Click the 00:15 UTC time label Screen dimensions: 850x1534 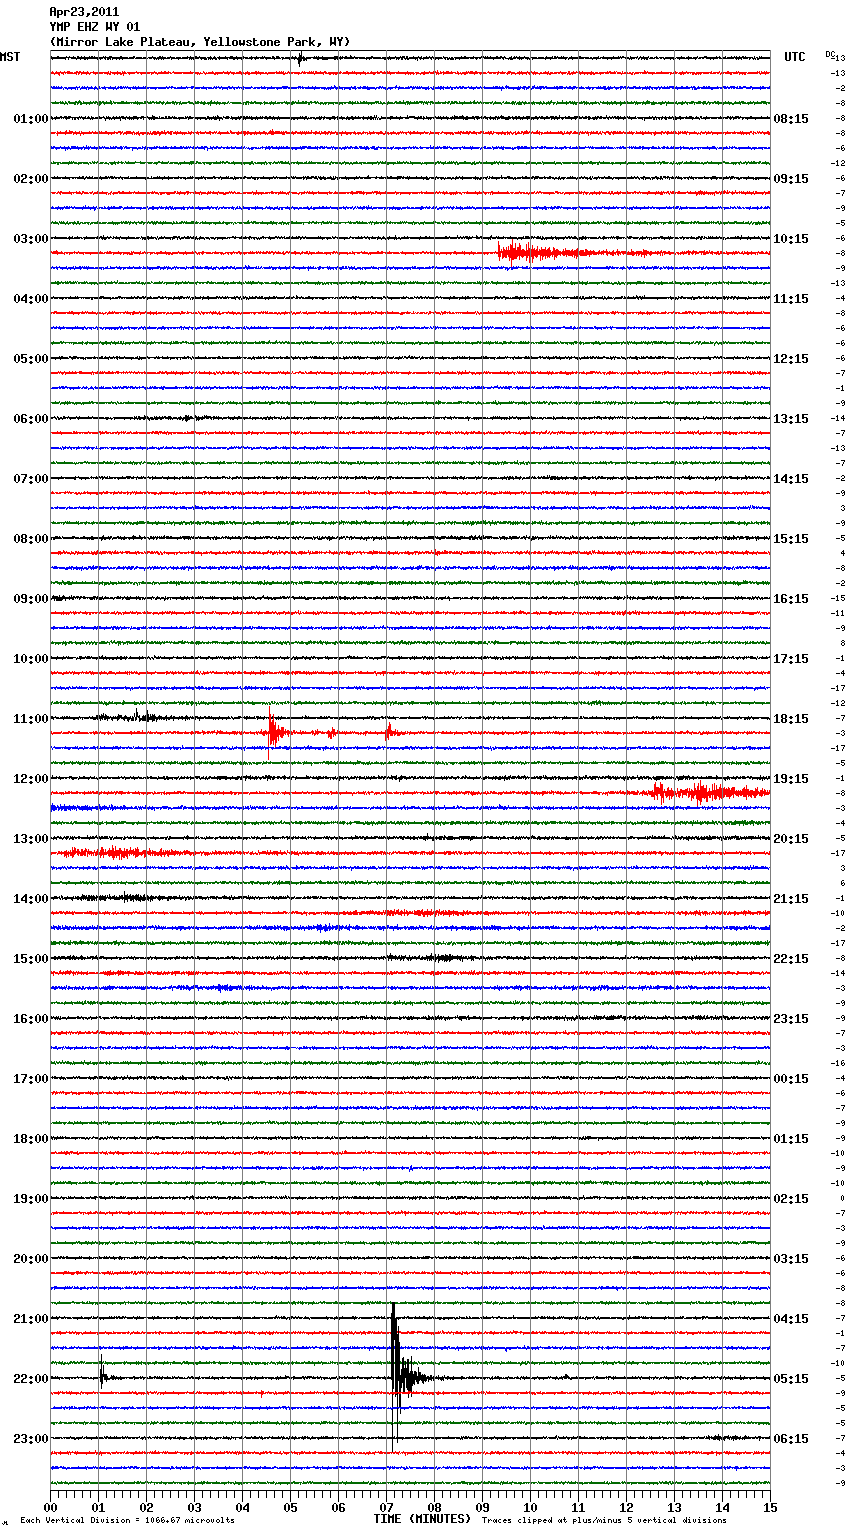pyautogui.click(x=791, y=1079)
